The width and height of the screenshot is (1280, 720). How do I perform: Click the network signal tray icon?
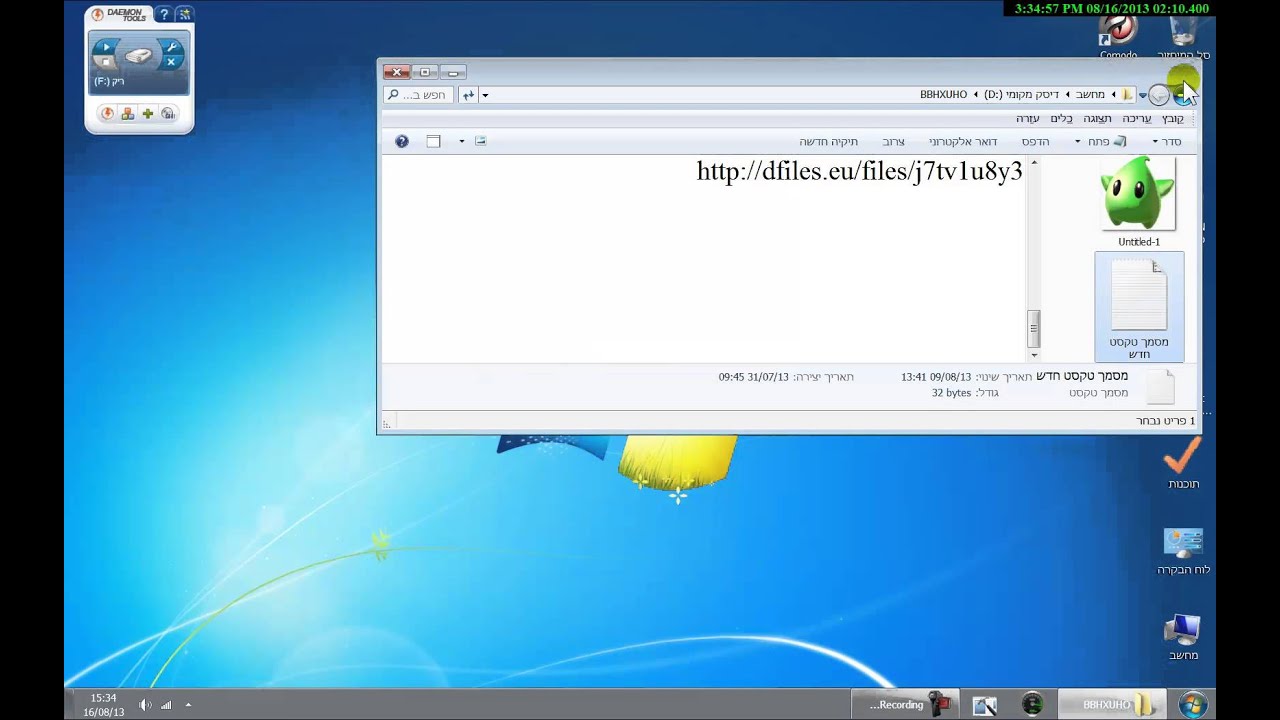tap(166, 705)
